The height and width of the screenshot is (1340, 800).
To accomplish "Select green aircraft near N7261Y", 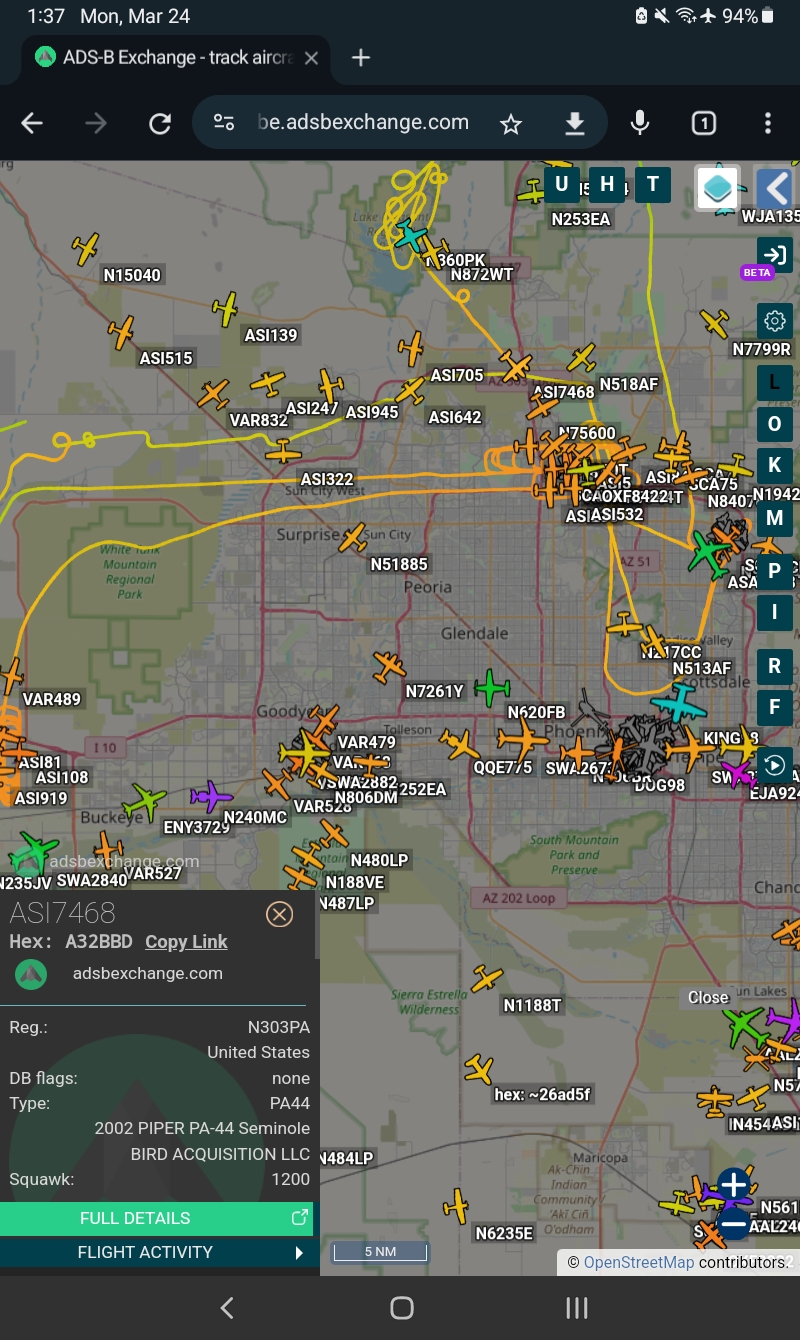I will point(492,687).
